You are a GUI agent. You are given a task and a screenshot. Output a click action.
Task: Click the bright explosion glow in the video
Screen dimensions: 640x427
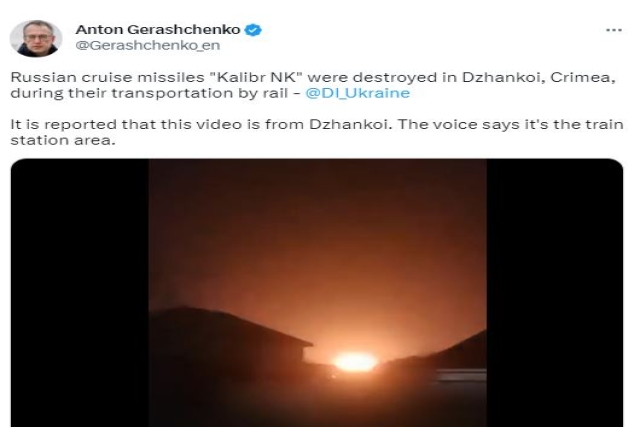pyautogui.click(x=355, y=362)
